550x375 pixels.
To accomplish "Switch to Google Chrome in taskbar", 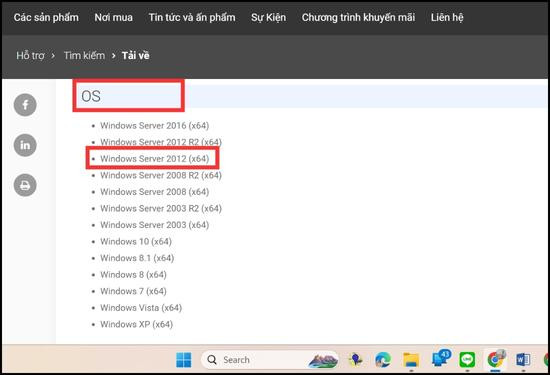I will 495,359.
